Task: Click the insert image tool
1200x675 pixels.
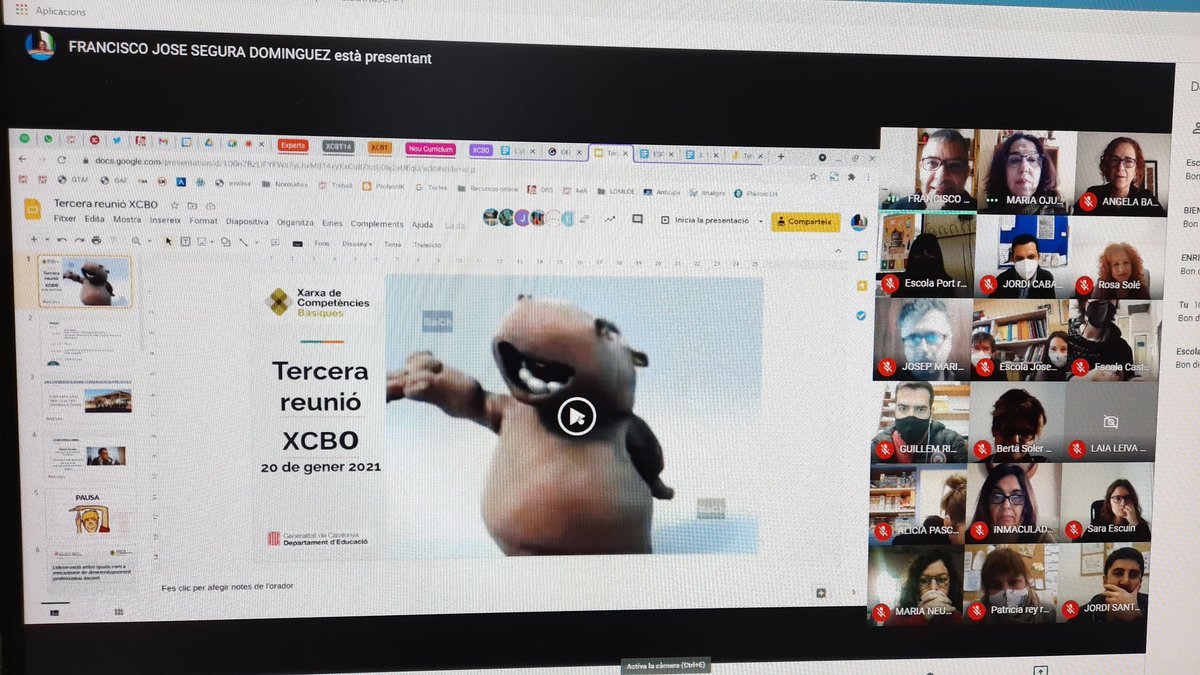Action: coord(201,241)
